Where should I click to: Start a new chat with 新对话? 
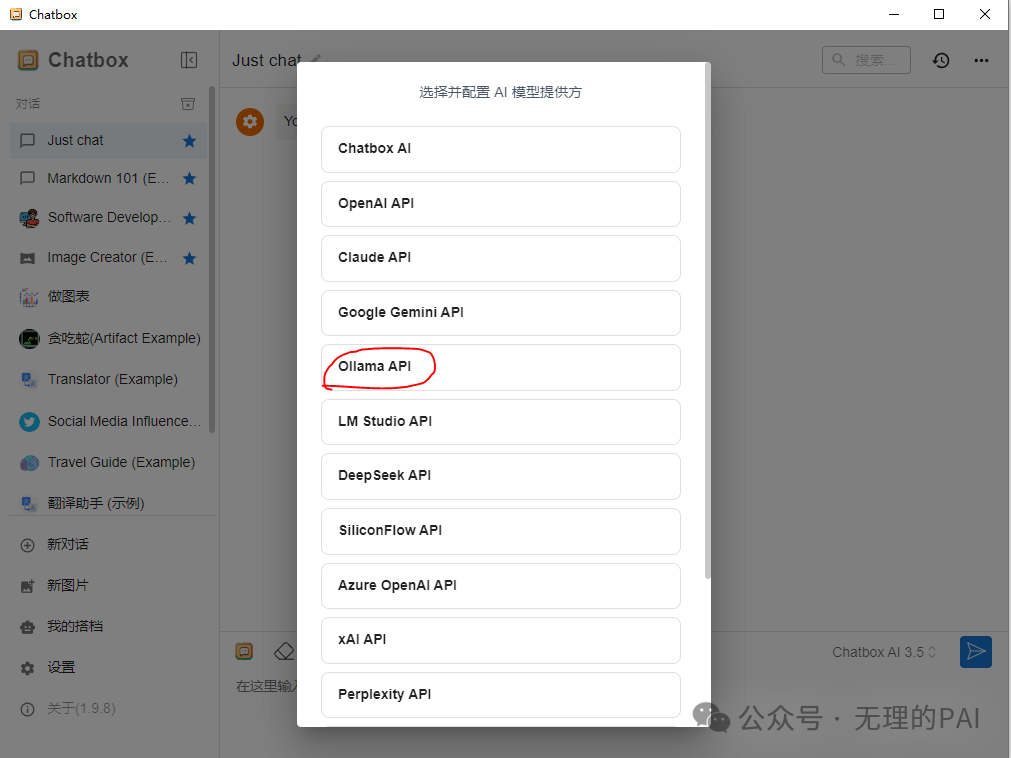point(110,545)
